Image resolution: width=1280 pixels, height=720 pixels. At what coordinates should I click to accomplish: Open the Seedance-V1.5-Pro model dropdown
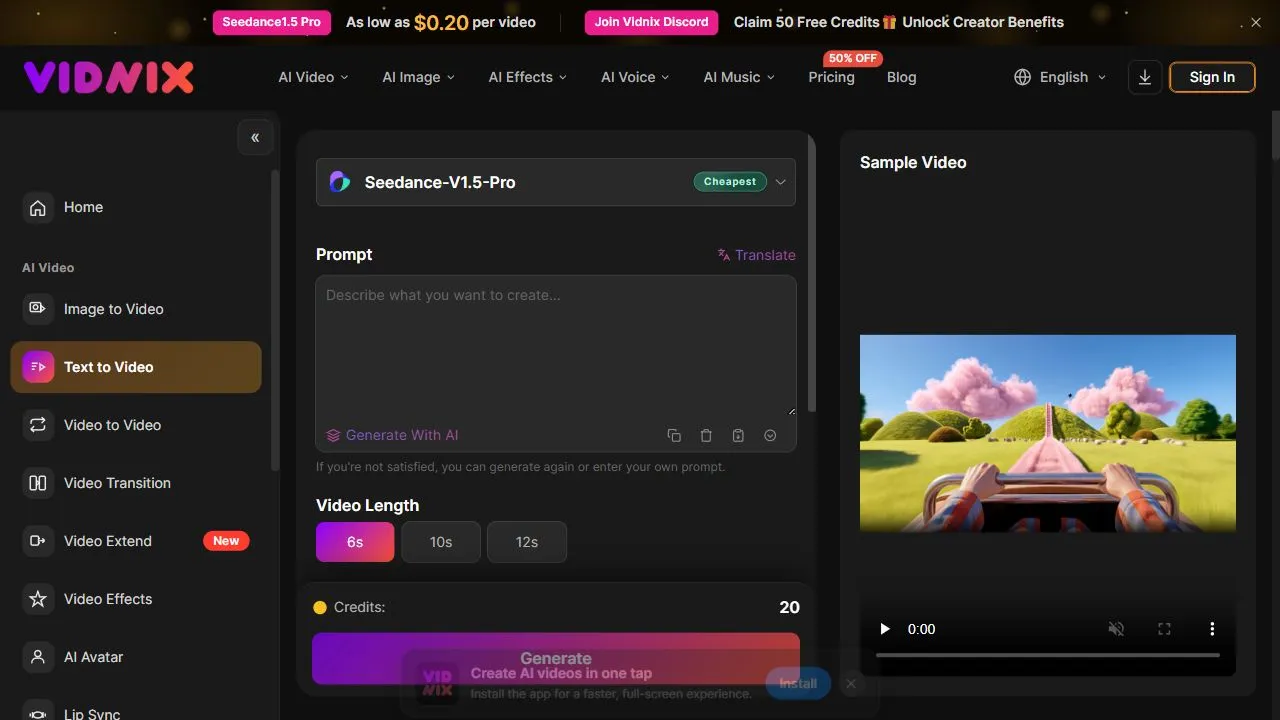point(556,182)
